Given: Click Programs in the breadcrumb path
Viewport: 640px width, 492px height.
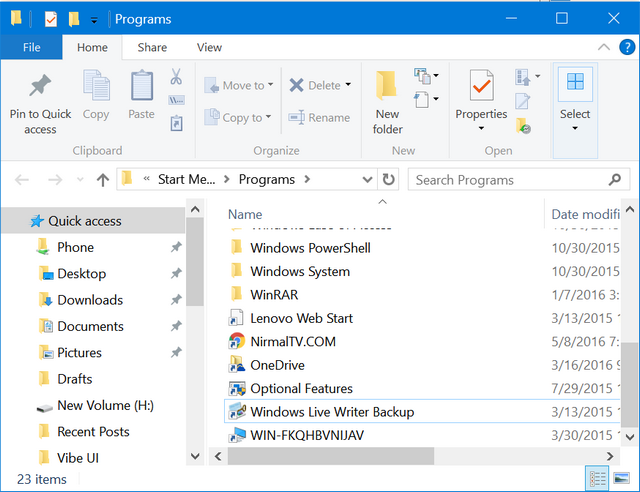Looking at the screenshot, I should tap(267, 179).
